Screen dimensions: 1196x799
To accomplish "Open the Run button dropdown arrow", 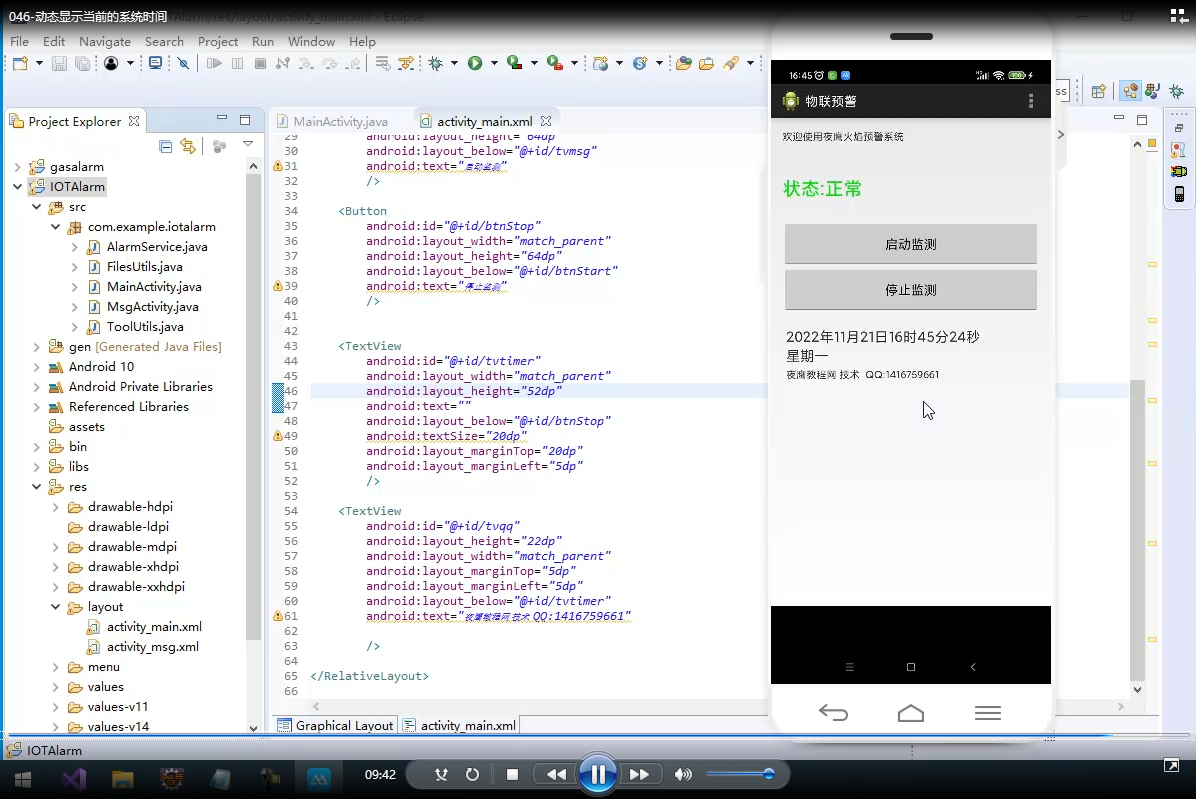I will click(x=494, y=64).
